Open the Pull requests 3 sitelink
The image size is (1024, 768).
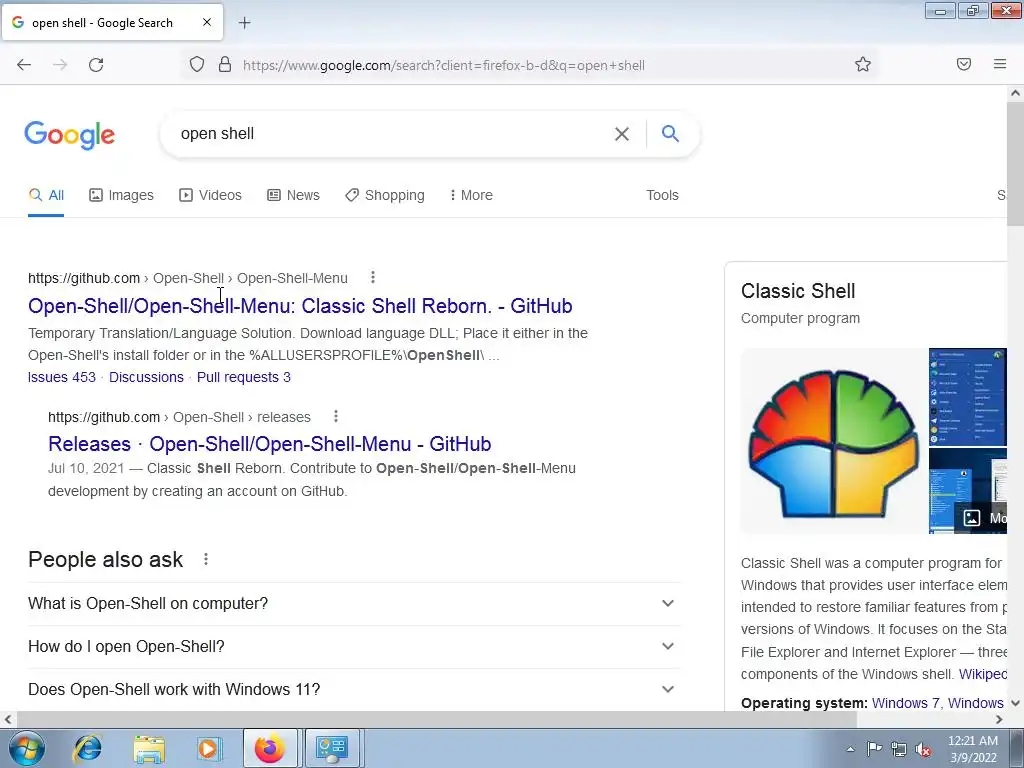244,377
